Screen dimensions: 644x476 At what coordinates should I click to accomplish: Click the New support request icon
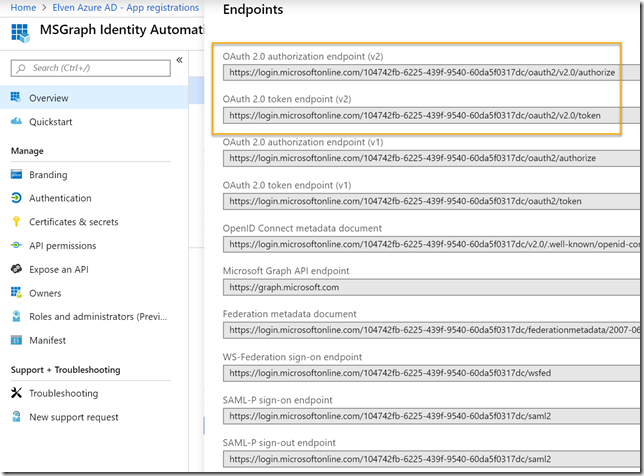click(16, 416)
